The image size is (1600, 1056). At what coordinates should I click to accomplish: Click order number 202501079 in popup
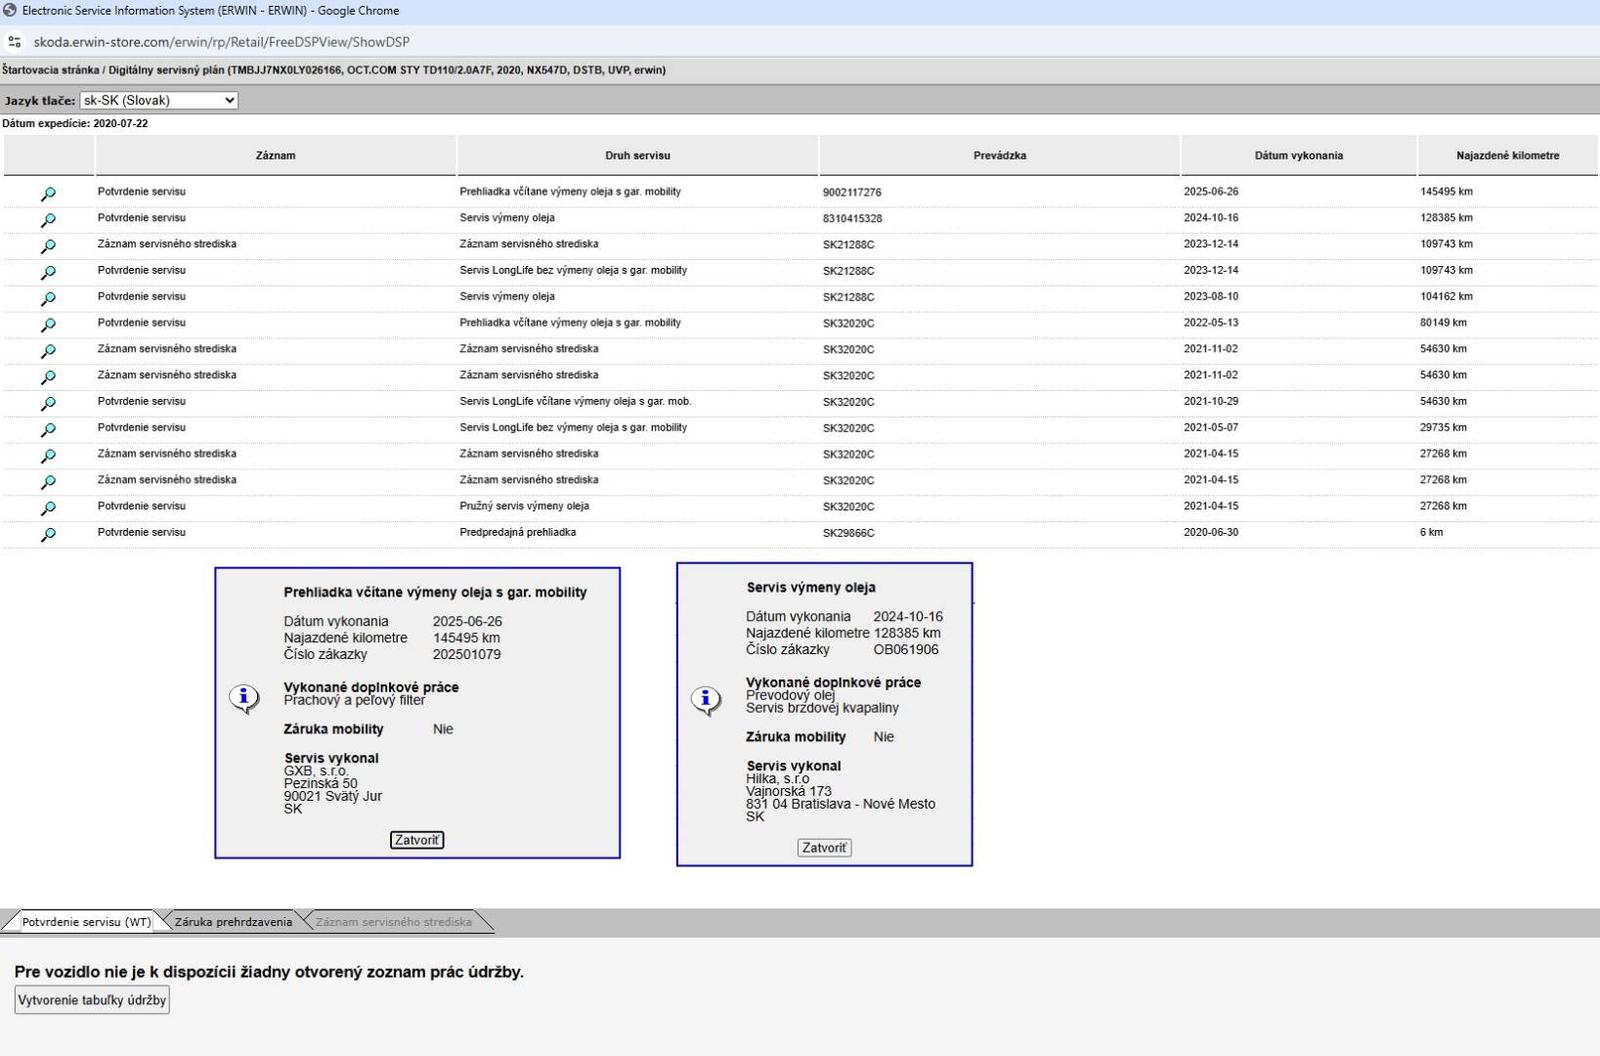click(467, 655)
